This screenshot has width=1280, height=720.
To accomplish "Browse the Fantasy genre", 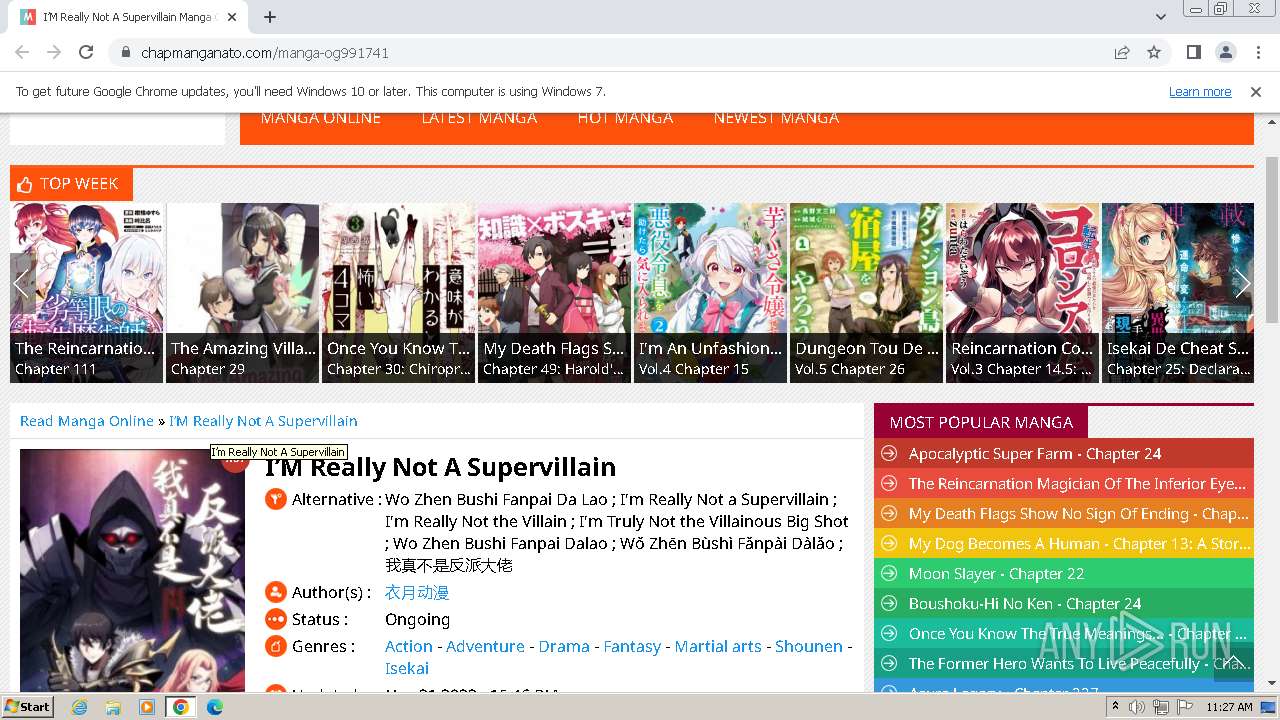I will pos(632,647).
